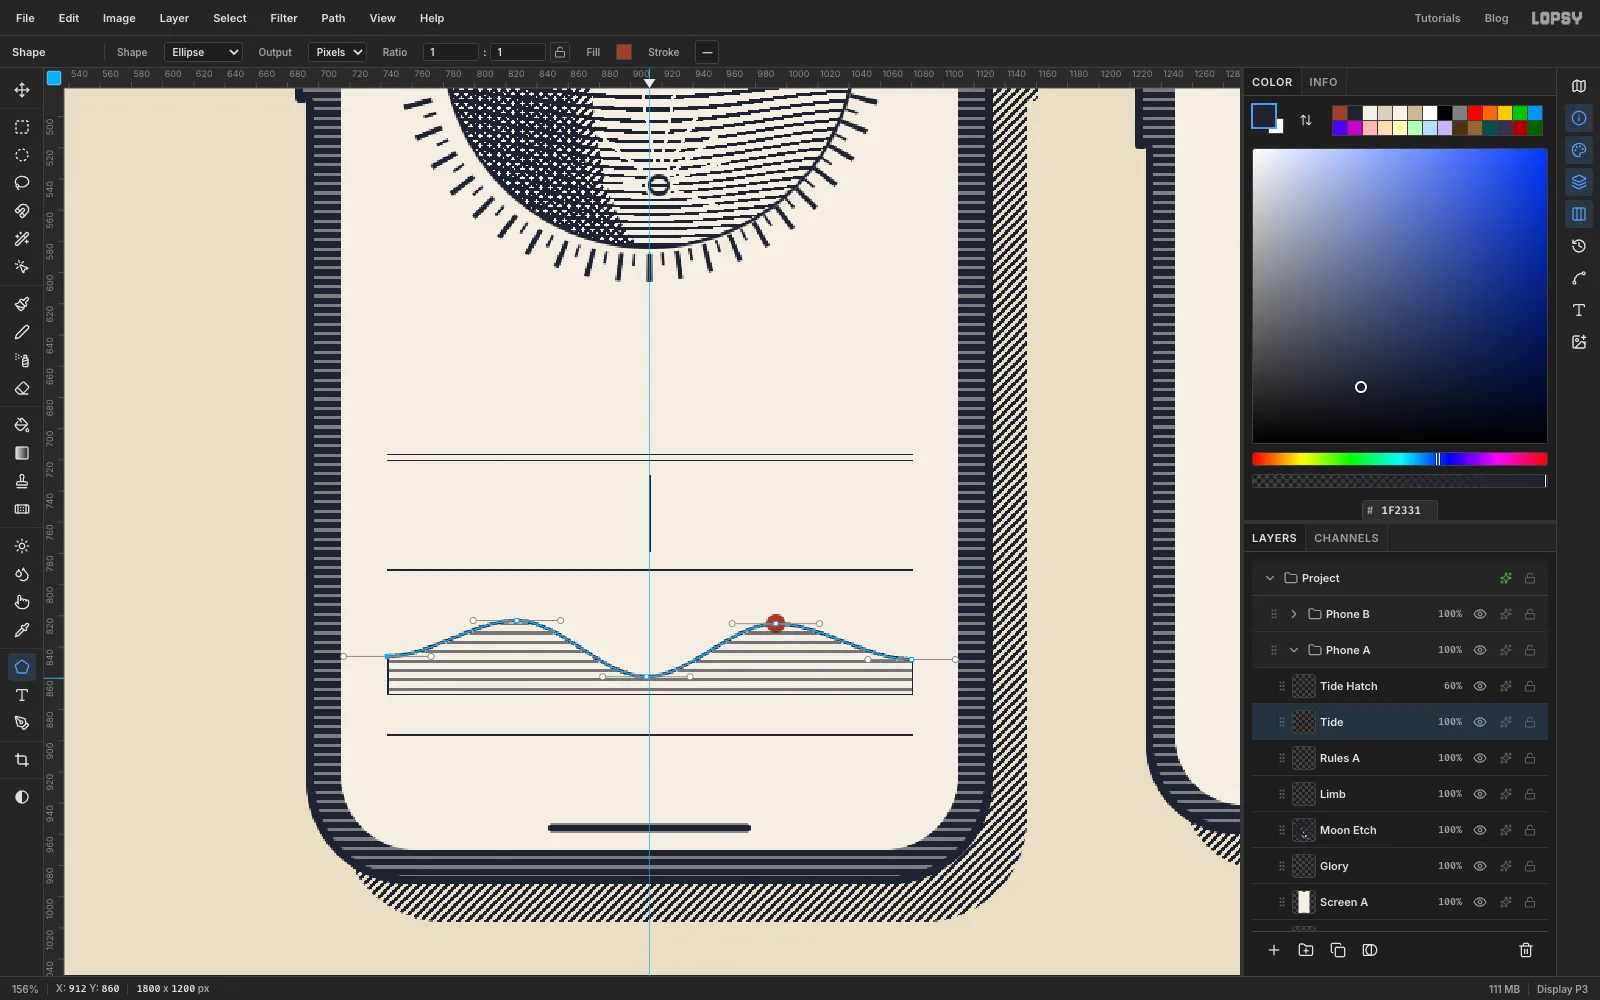This screenshot has height=1000, width=1600.
Task: Open the Path menu
Action: click(333, 18)
